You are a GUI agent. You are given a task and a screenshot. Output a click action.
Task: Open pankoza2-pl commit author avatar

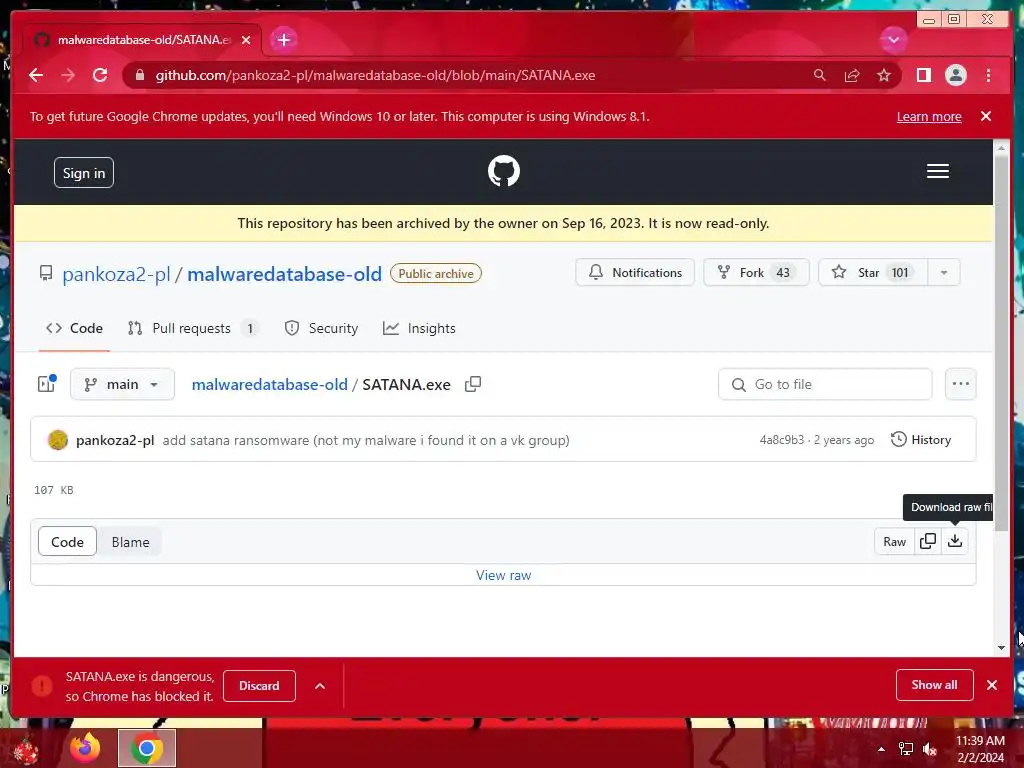click(x=57, y=440)
